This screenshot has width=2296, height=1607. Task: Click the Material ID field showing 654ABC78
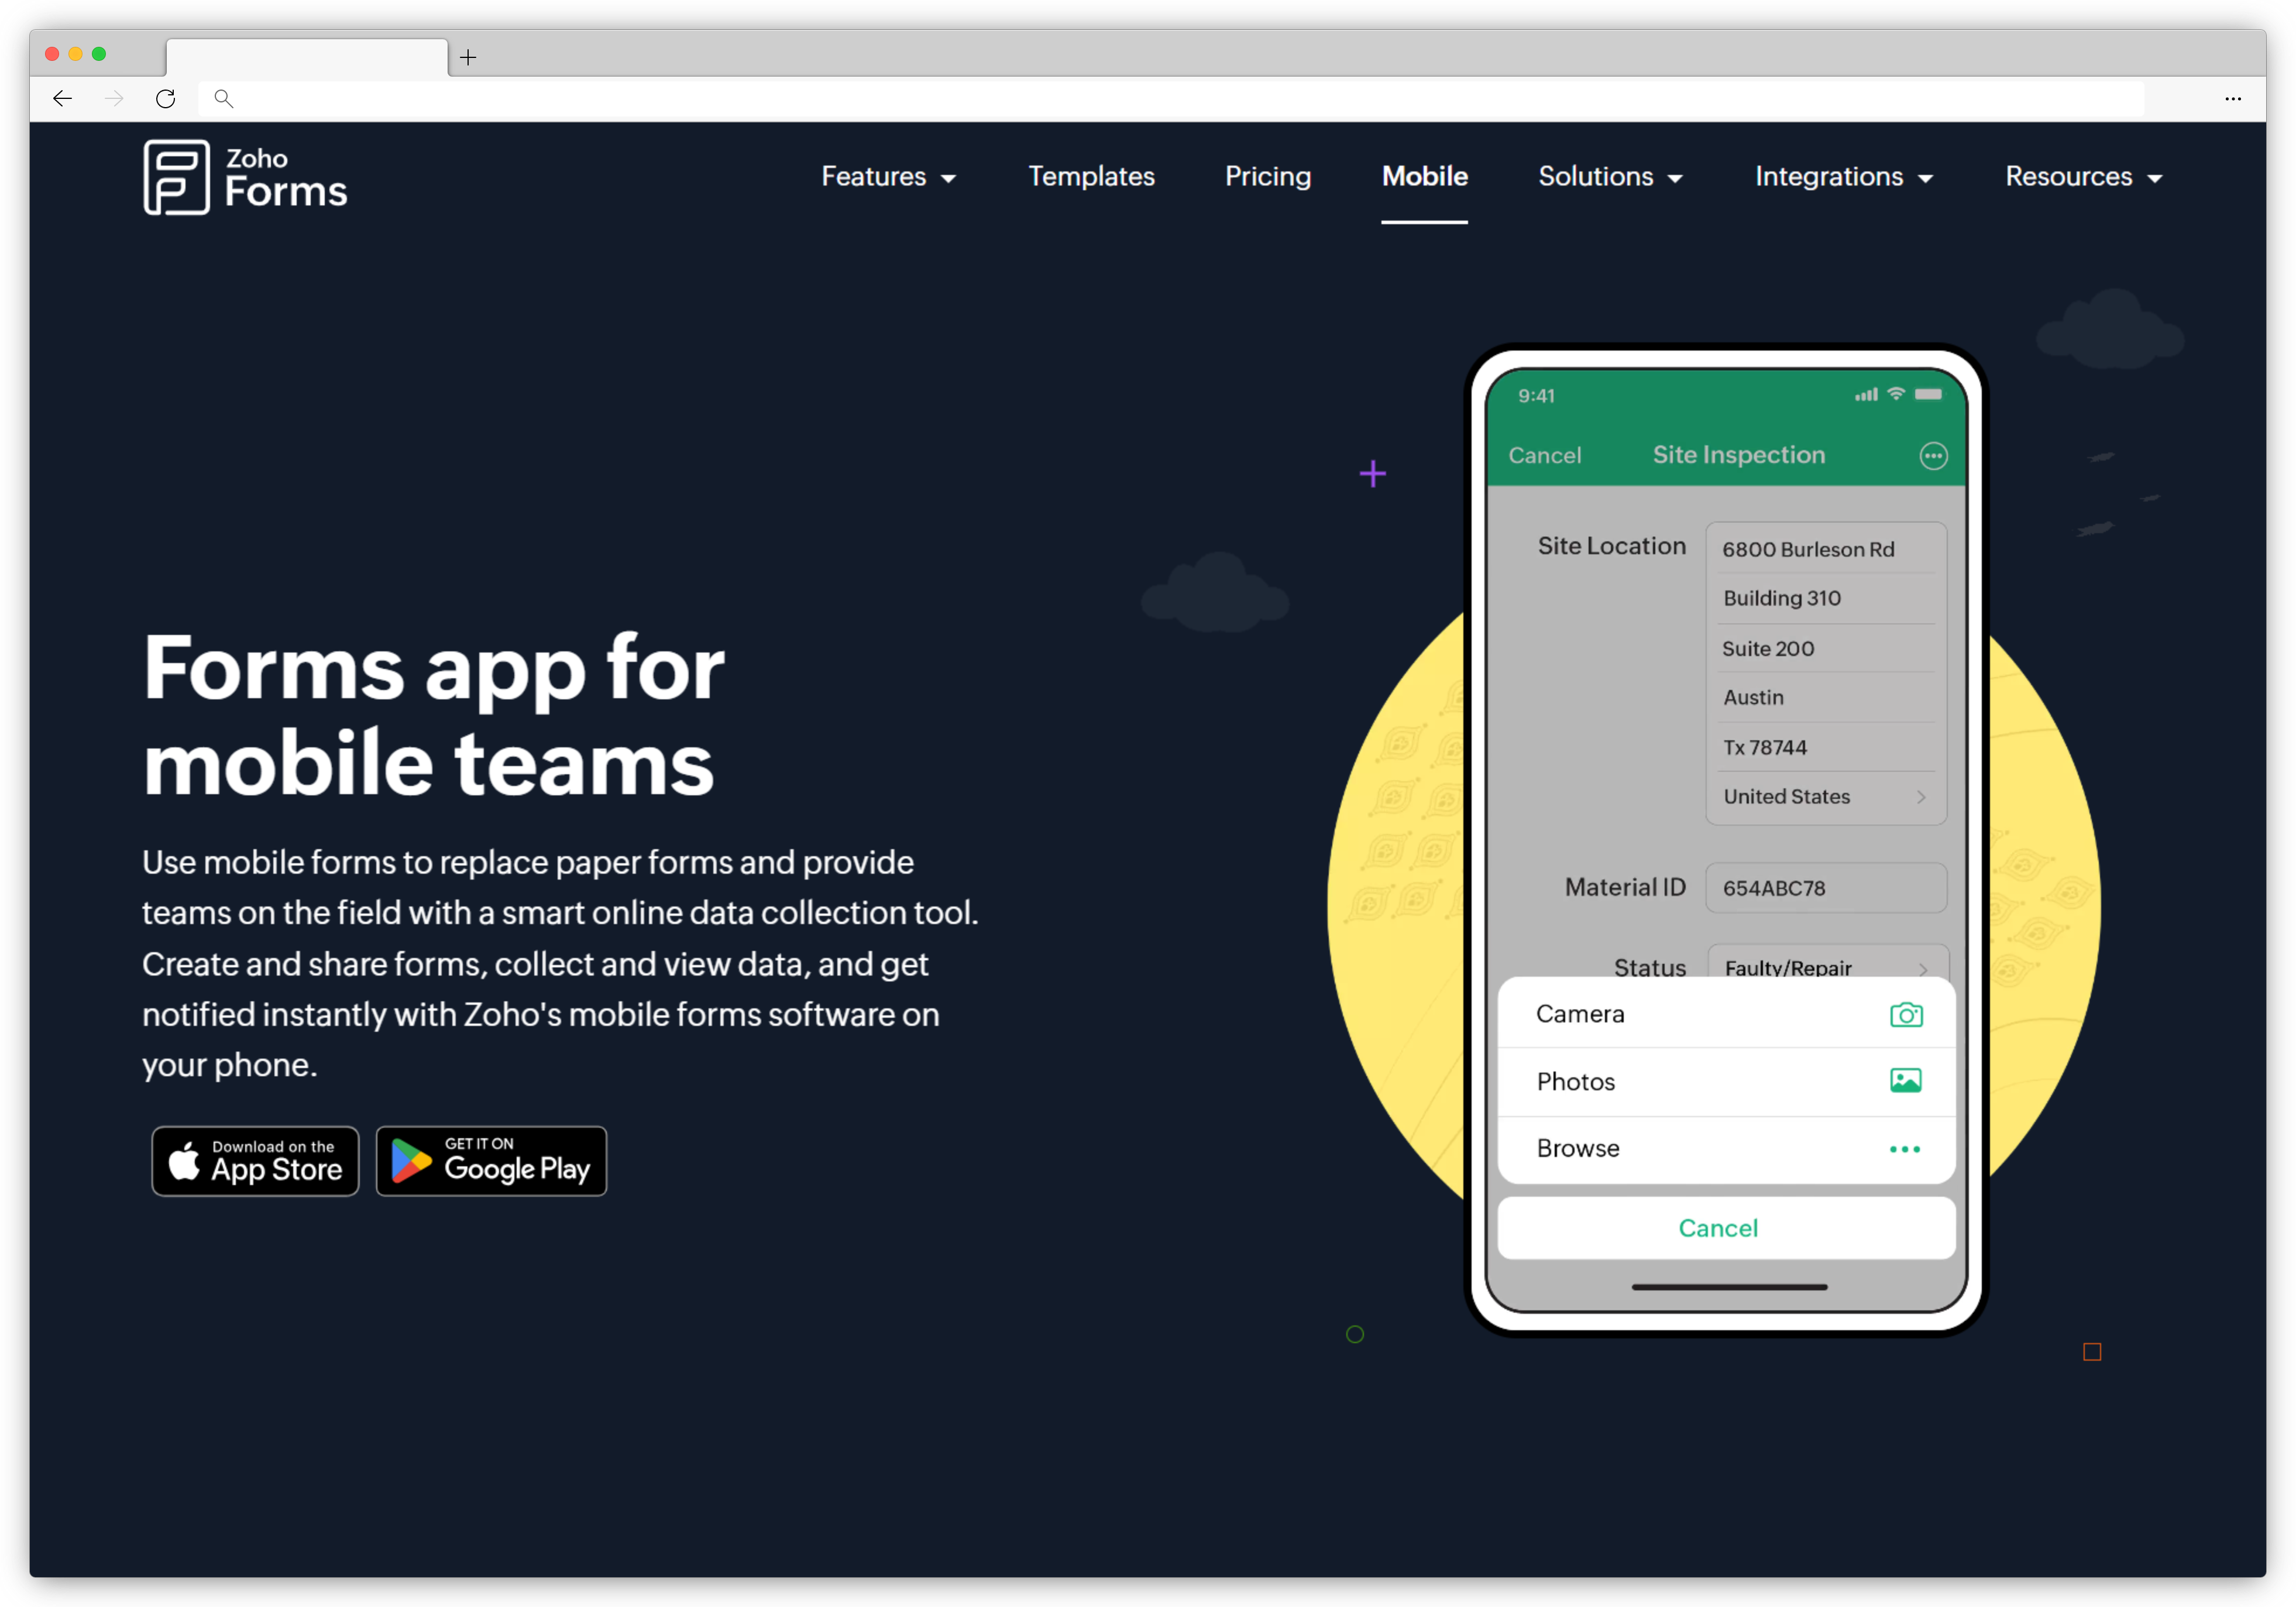coord(1825,888)
